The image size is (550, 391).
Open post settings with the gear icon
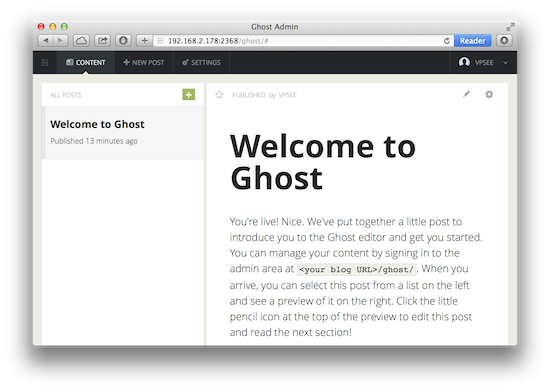489,94
